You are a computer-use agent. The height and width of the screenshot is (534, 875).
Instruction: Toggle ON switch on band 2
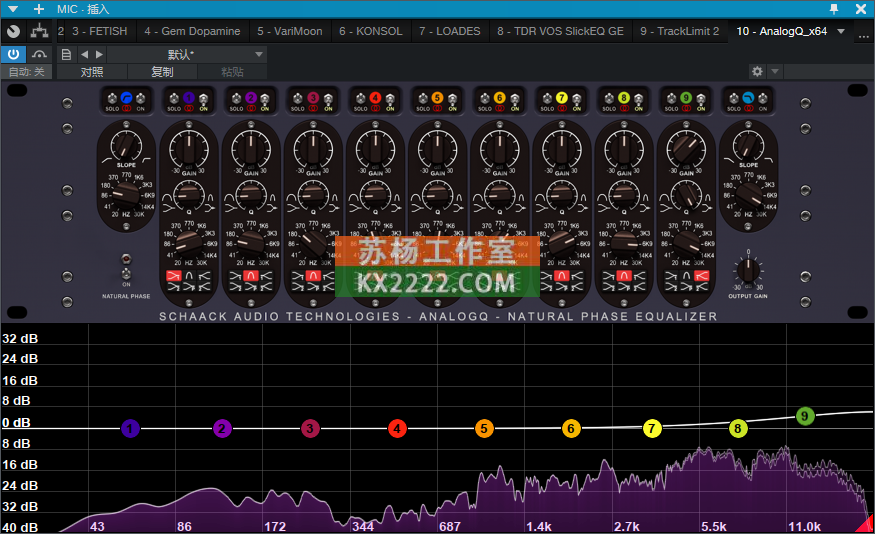[265, 99]
